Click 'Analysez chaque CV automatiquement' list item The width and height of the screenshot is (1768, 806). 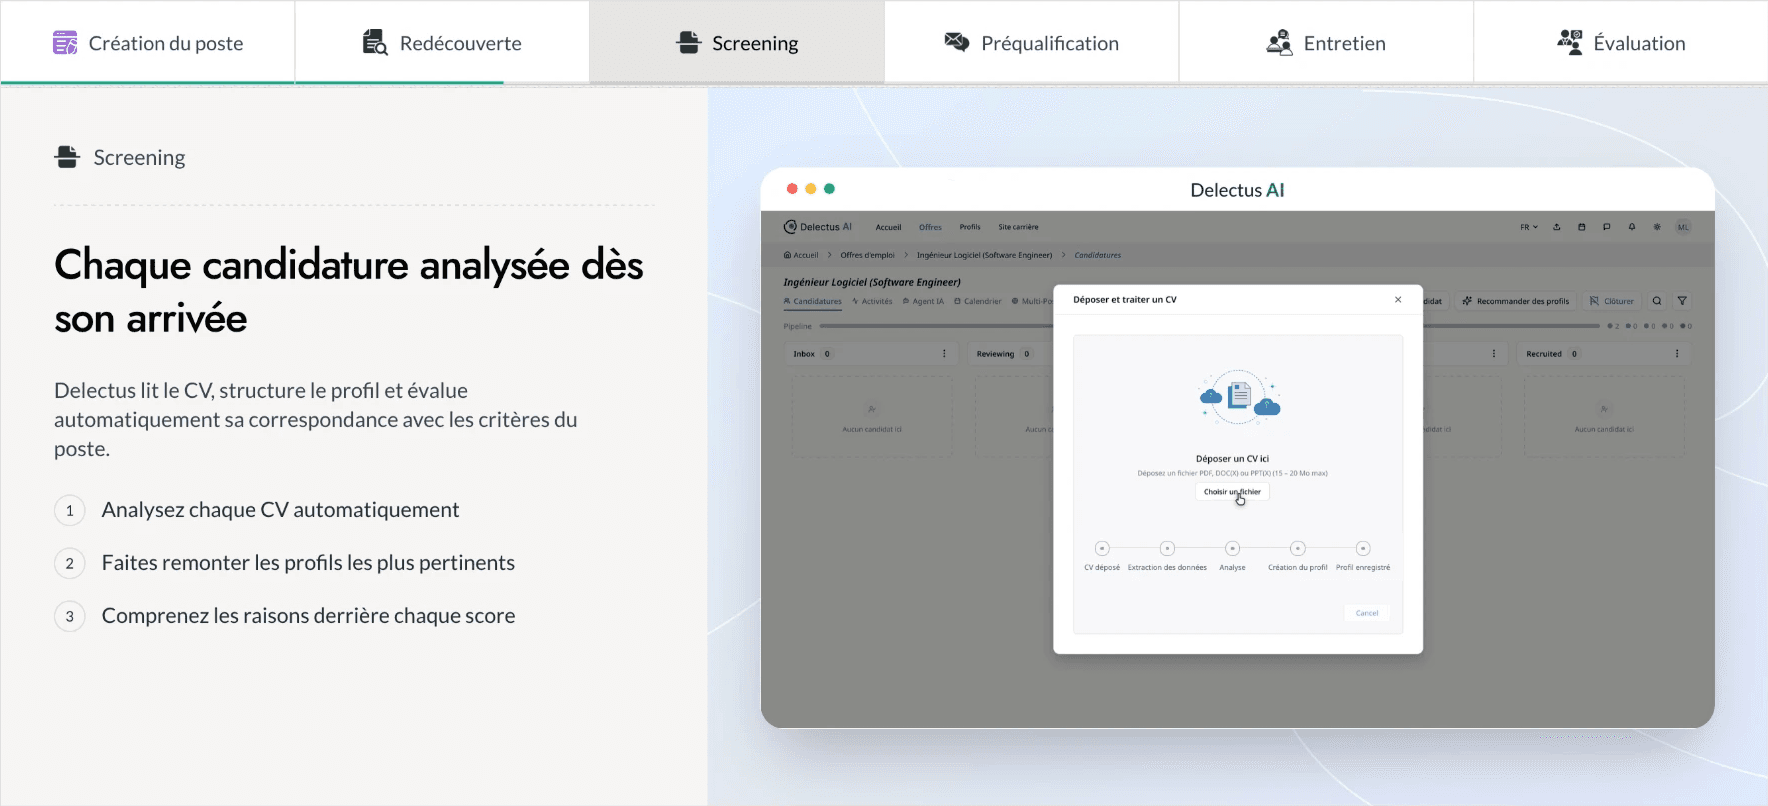[x=280, y=510]
